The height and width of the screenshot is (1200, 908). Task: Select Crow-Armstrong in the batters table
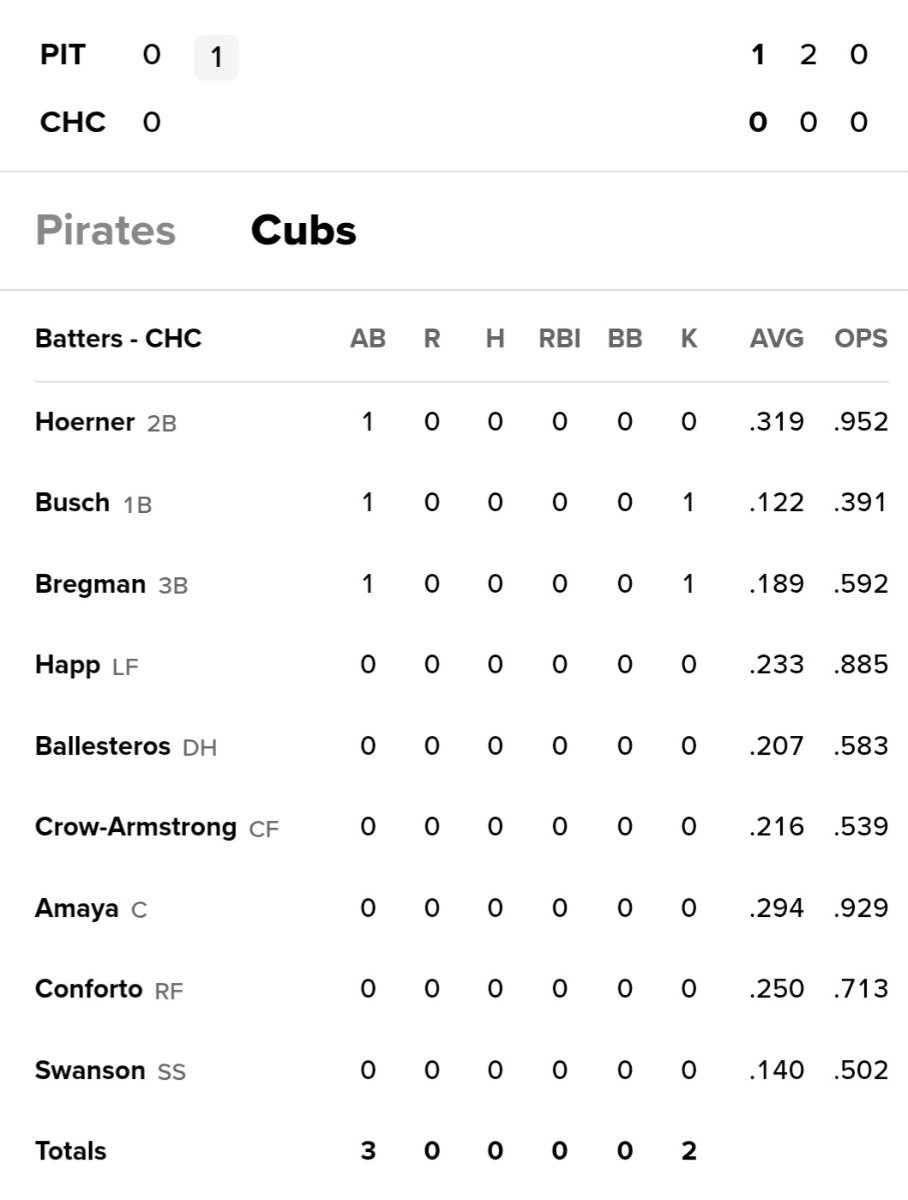[x=135, y=827]
